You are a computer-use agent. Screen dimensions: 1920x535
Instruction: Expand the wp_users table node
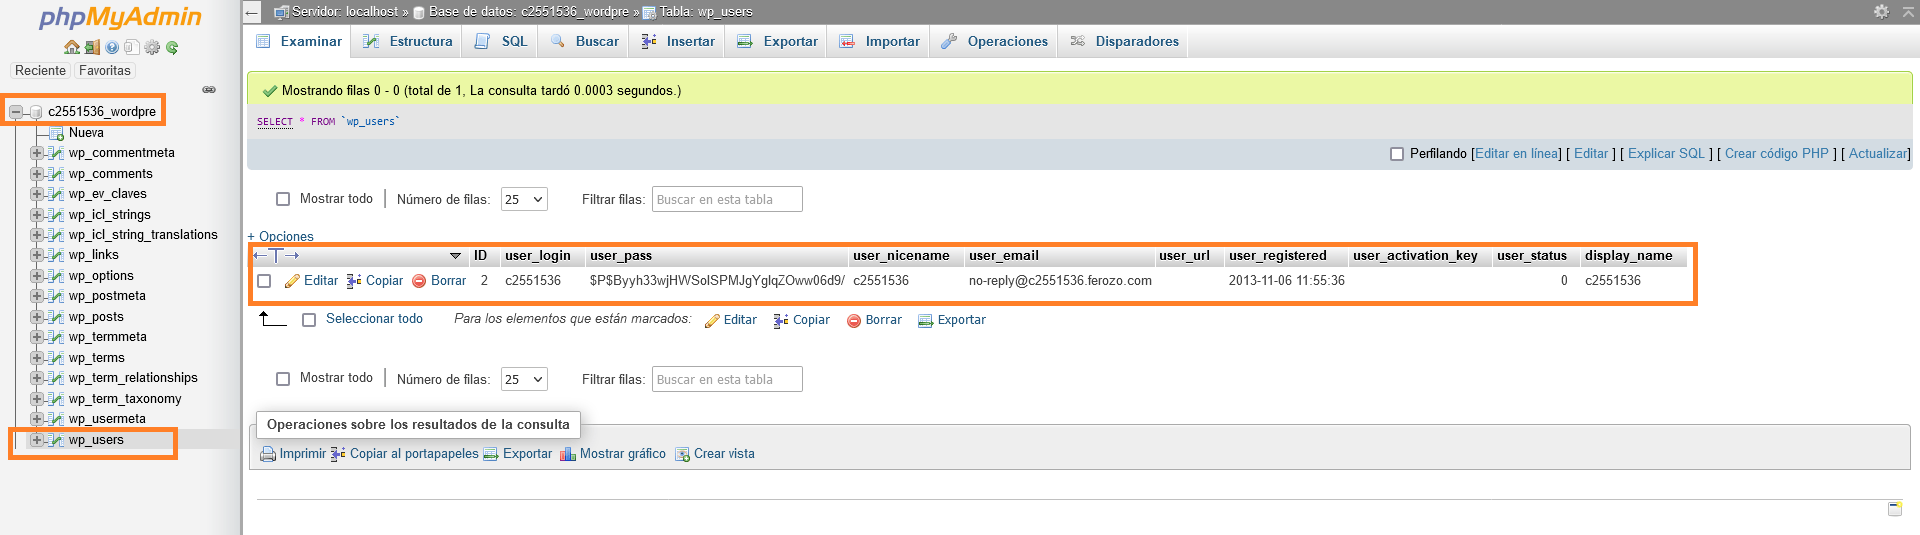click(x=36, y=440)
